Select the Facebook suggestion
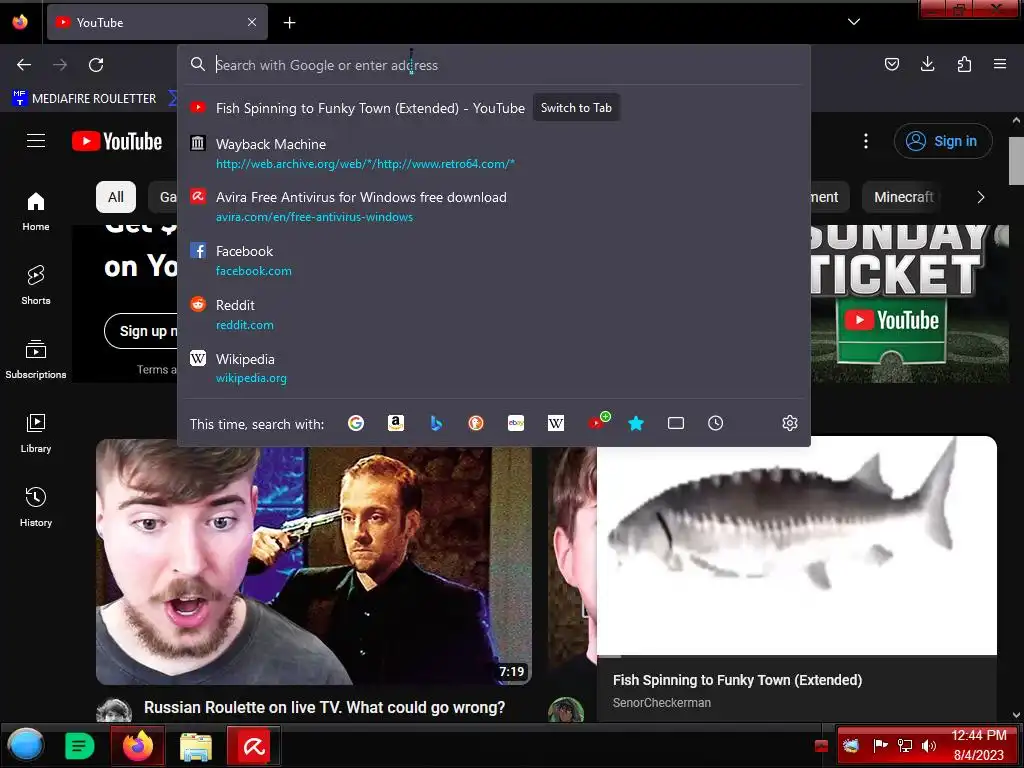The width and height of the screenshot is (1024, 768). tap(494, 261)
